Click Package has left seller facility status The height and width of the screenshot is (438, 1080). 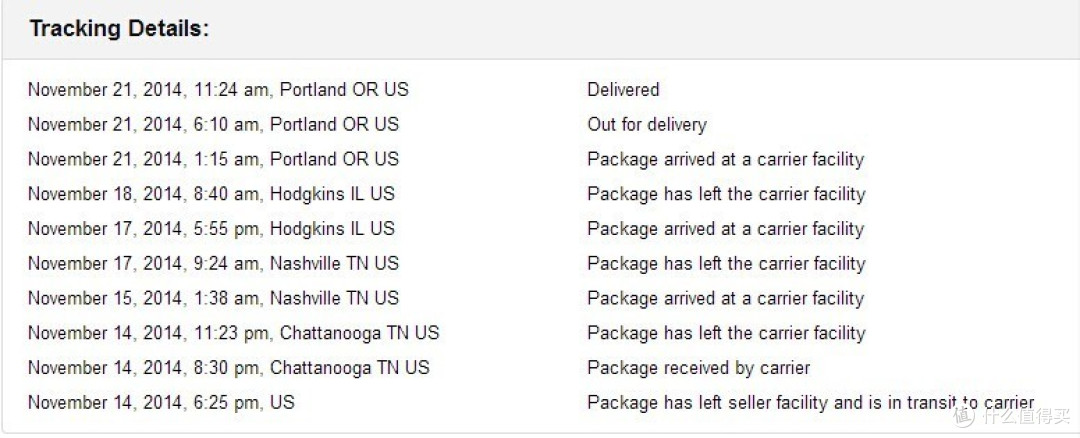[x=811, y=403]
